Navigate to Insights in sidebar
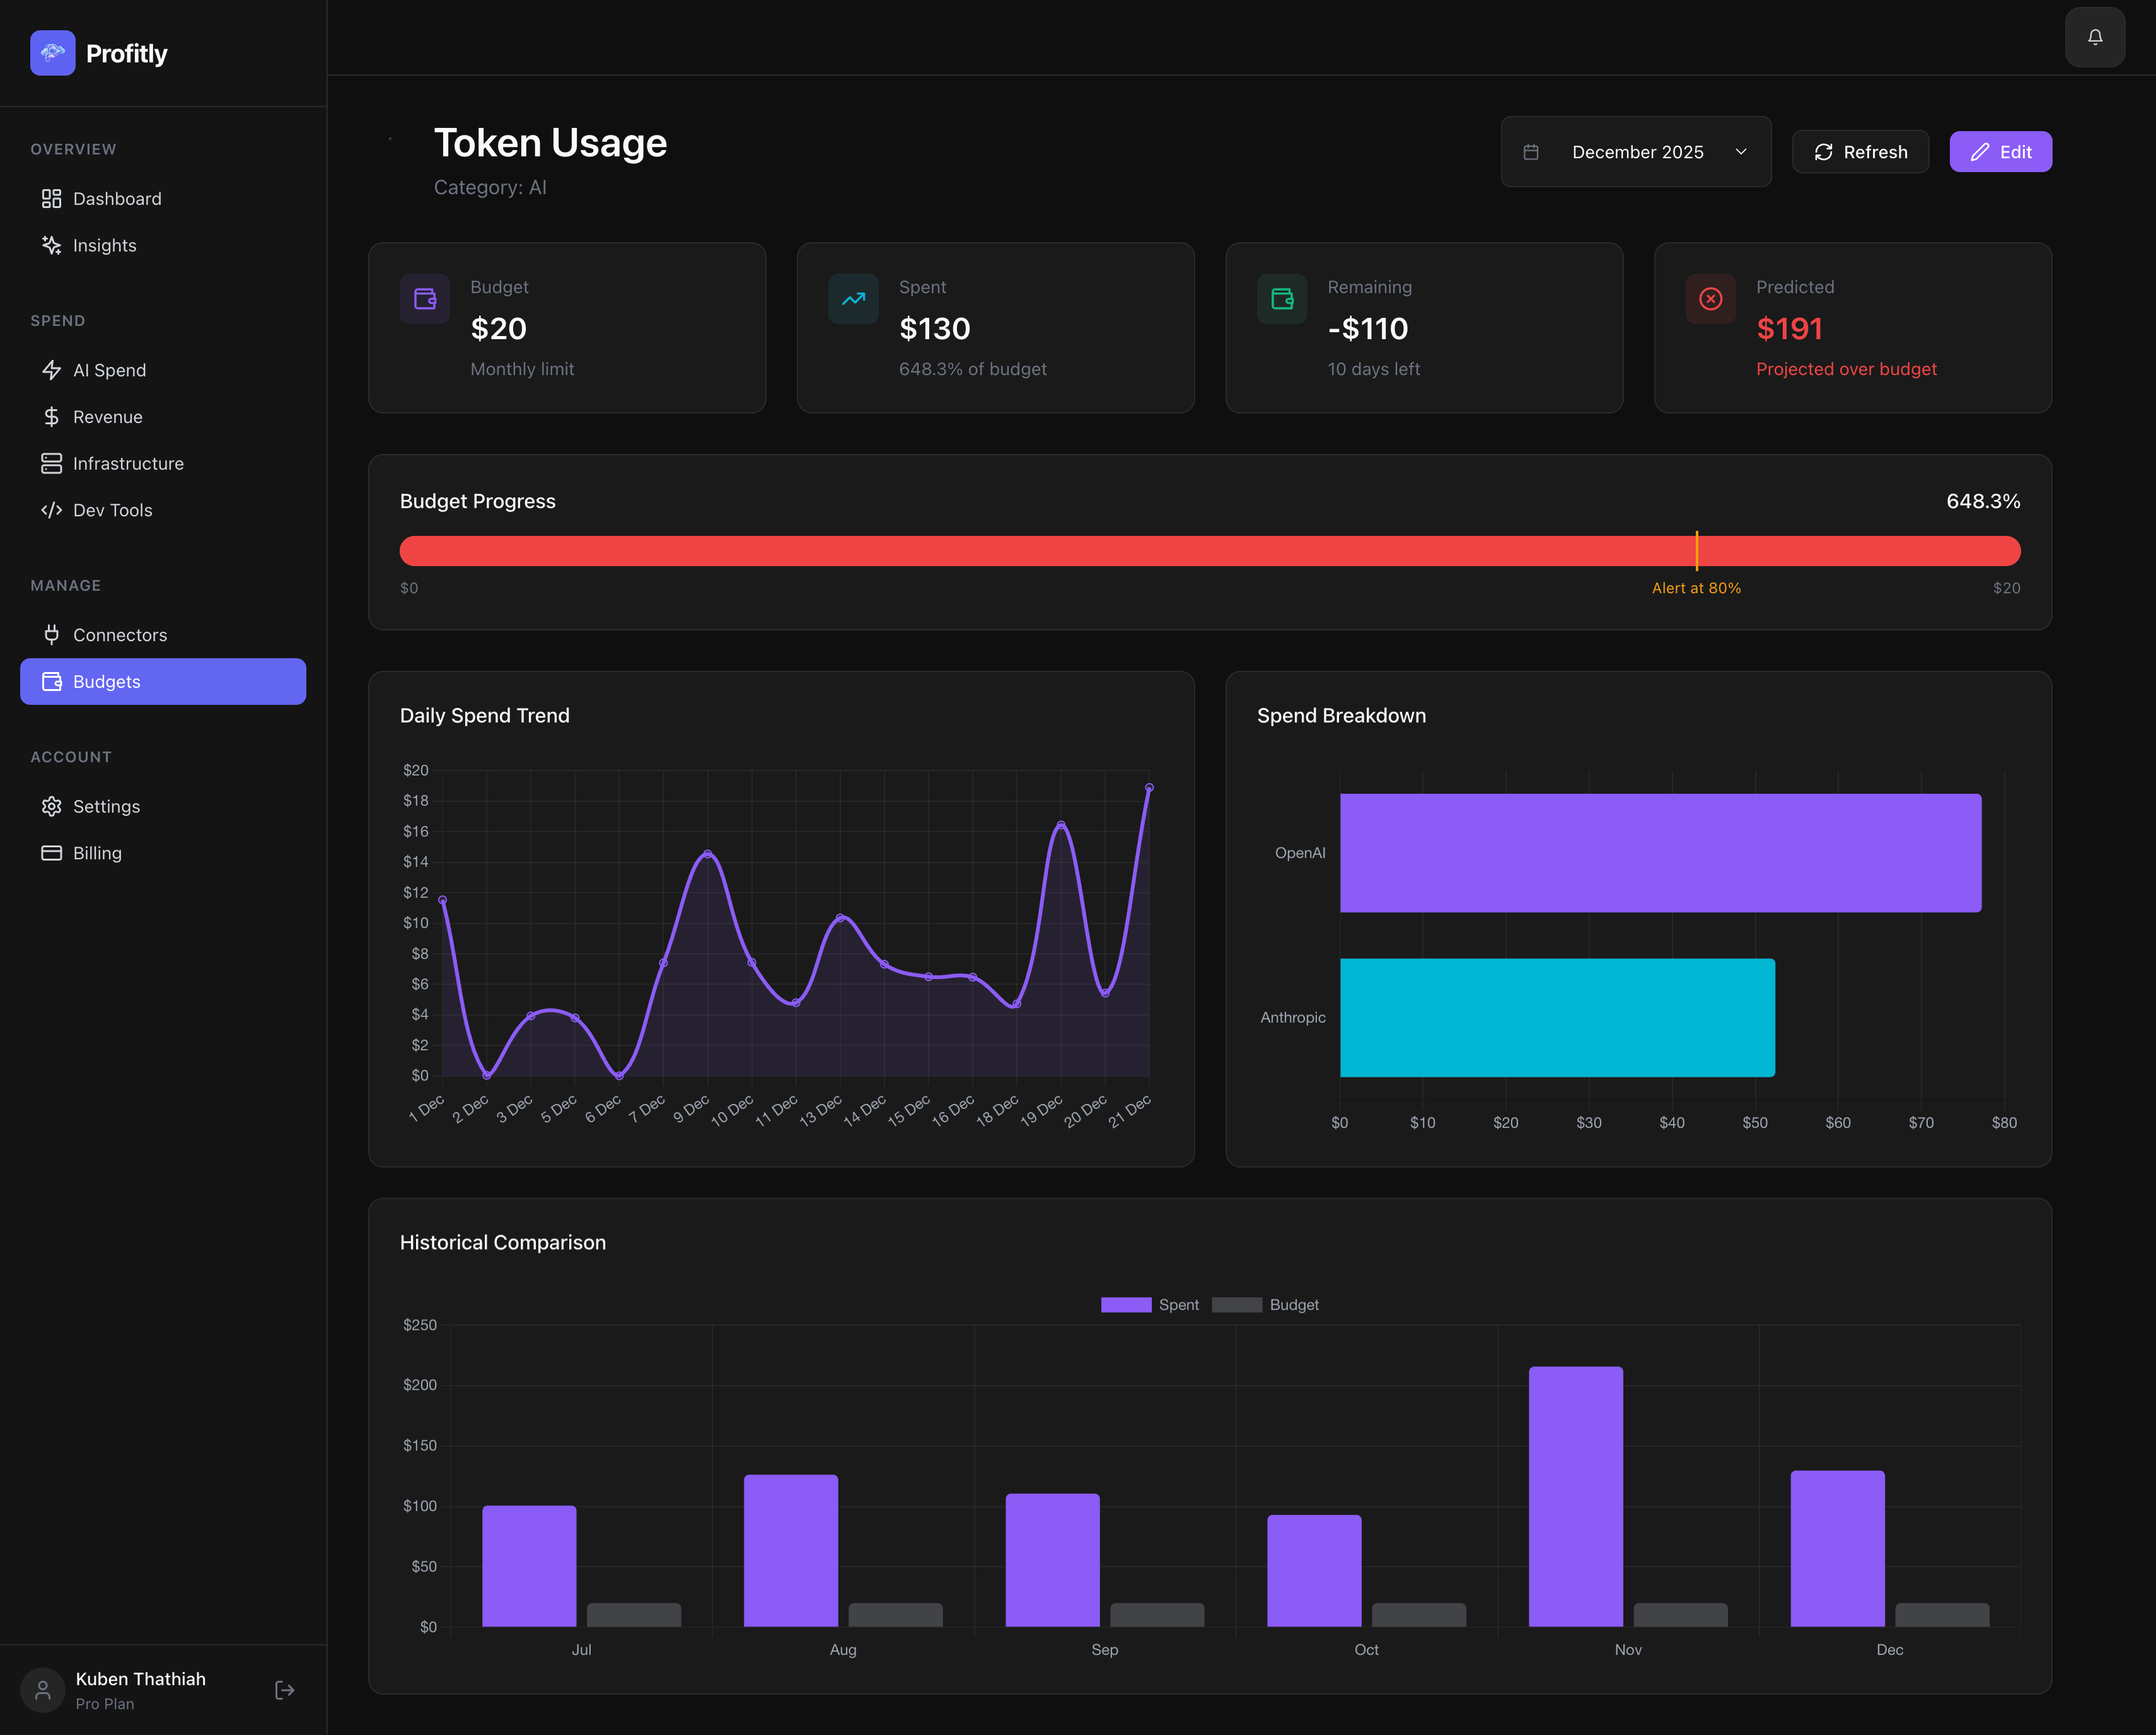The image size is (2156, 1735). [x=104, y=246]
